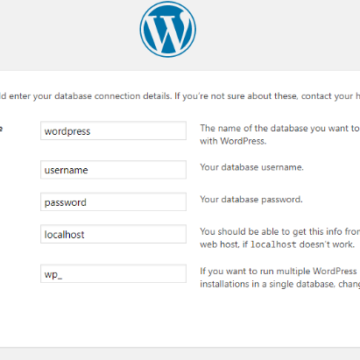Click the monospace 'localhost' word in the hint
The image size is (360, 360).
[x=273, y=244]
